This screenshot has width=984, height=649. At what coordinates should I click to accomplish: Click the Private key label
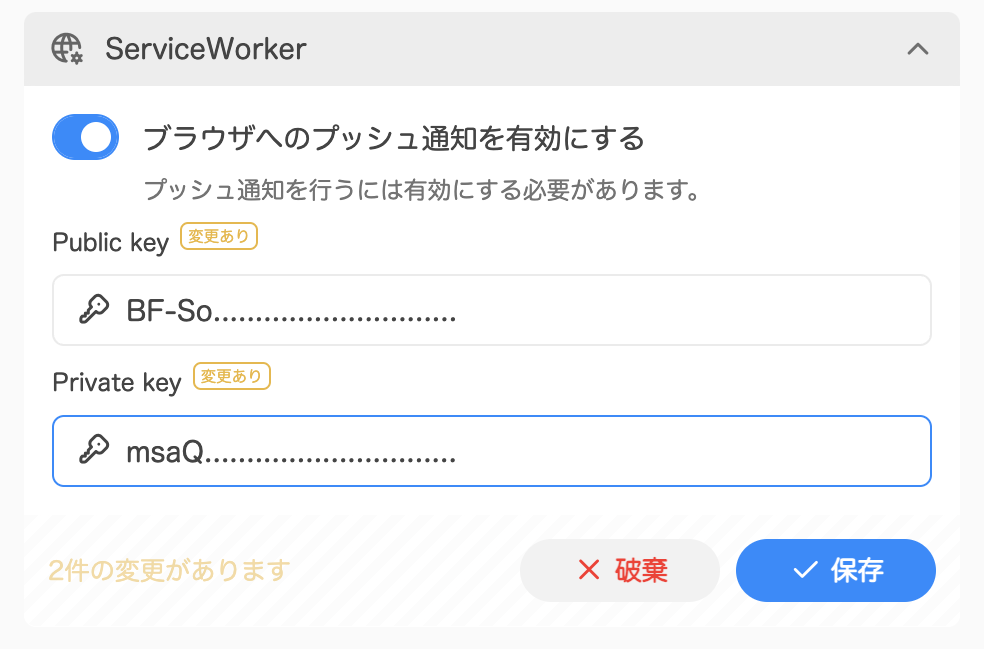pos(117,382)
